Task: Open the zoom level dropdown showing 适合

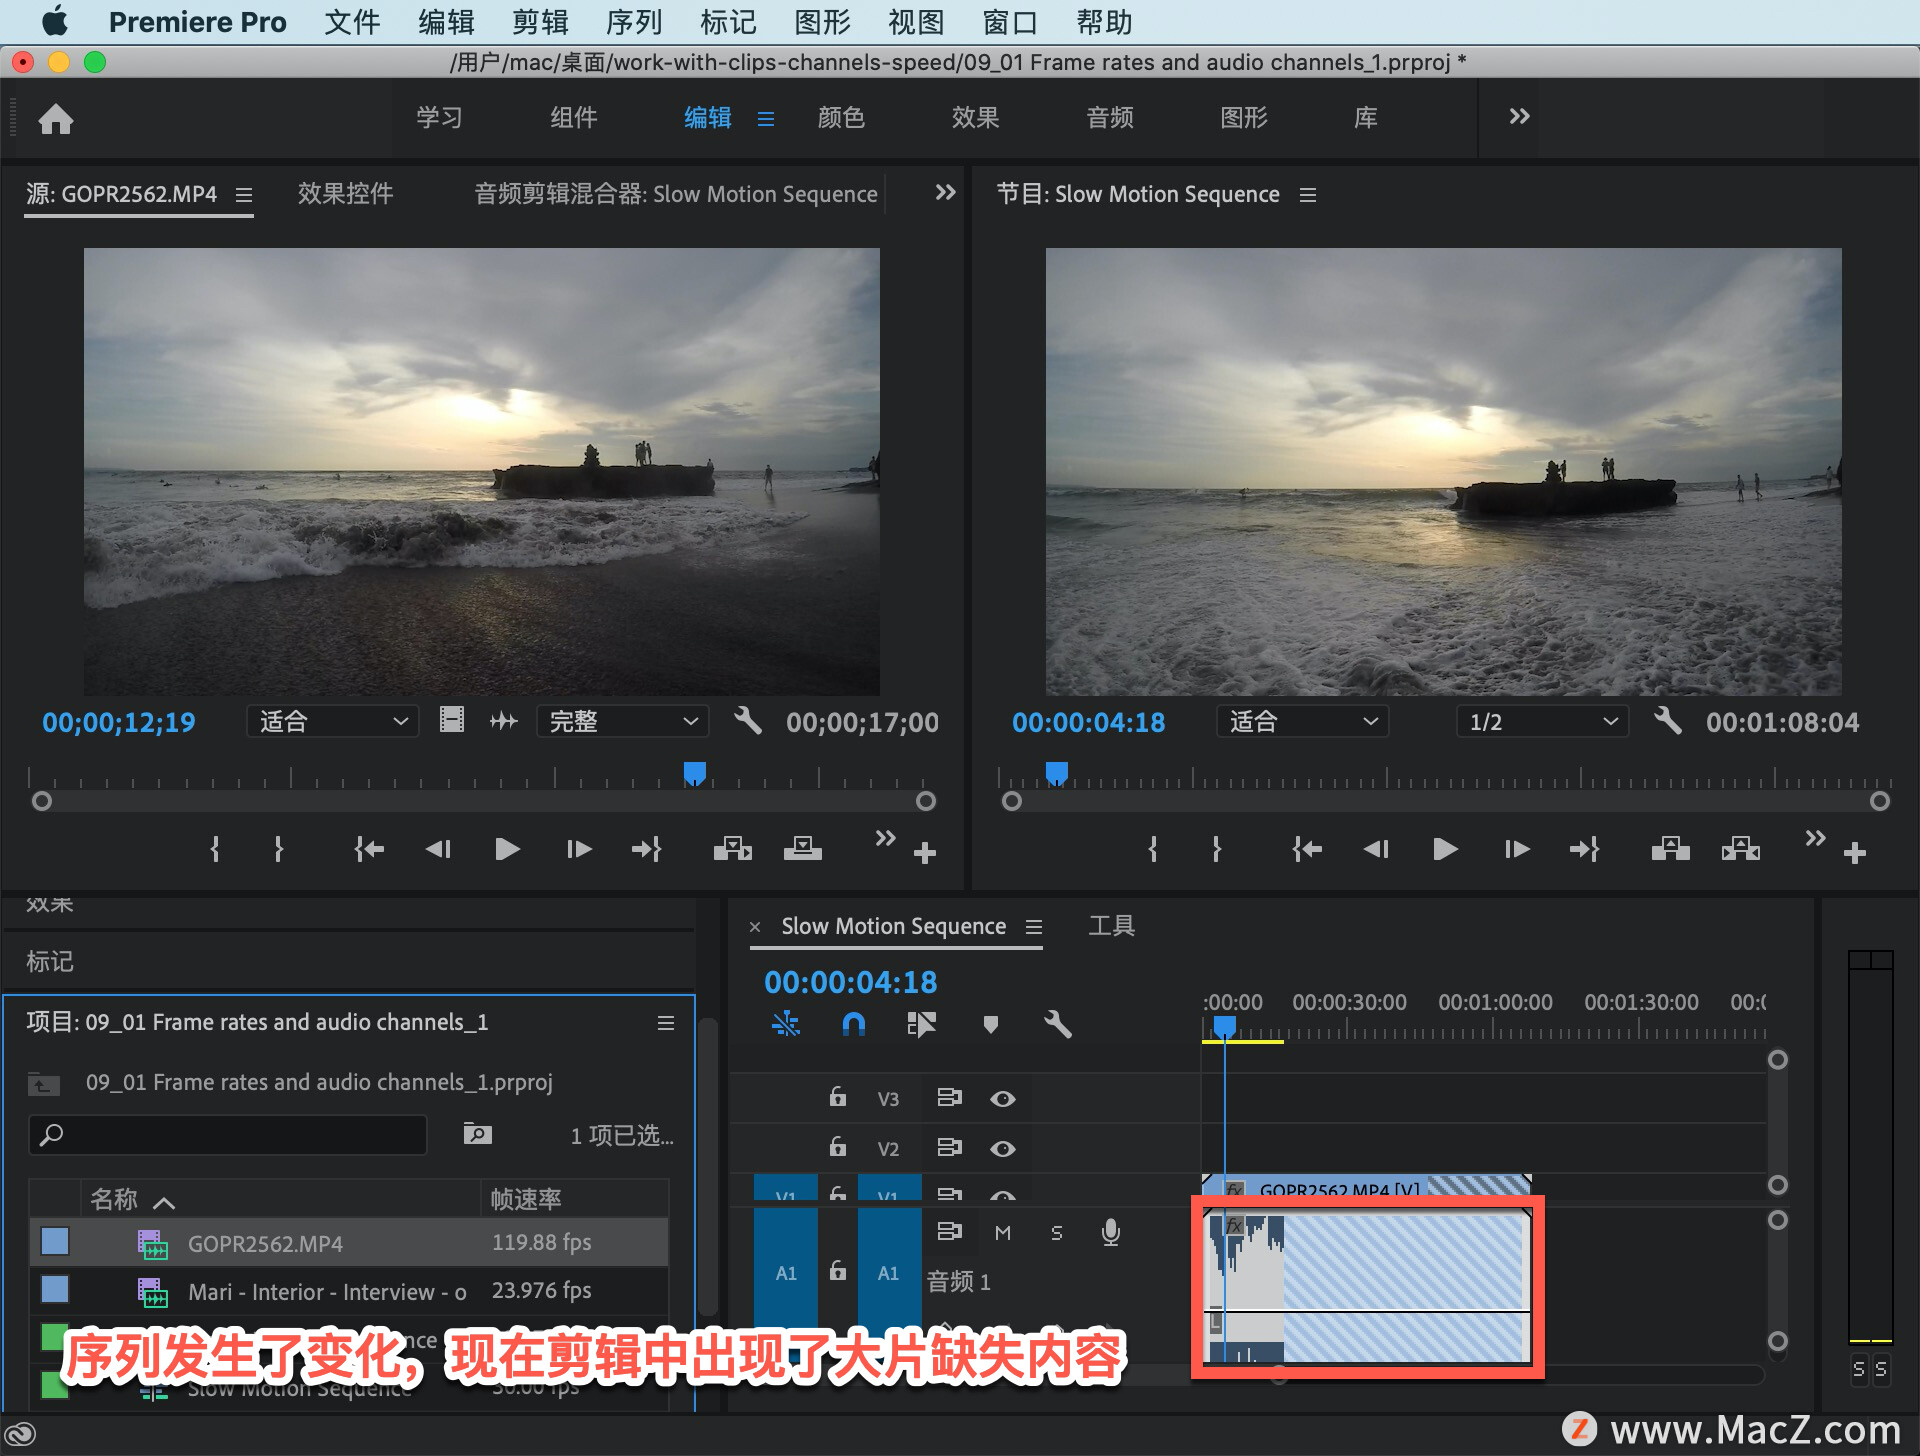Action: [x=332, y=721]
